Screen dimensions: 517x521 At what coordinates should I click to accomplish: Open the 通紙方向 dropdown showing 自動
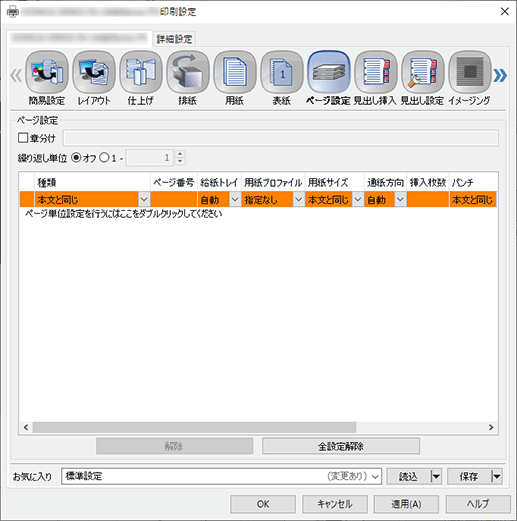click(400, 200)
